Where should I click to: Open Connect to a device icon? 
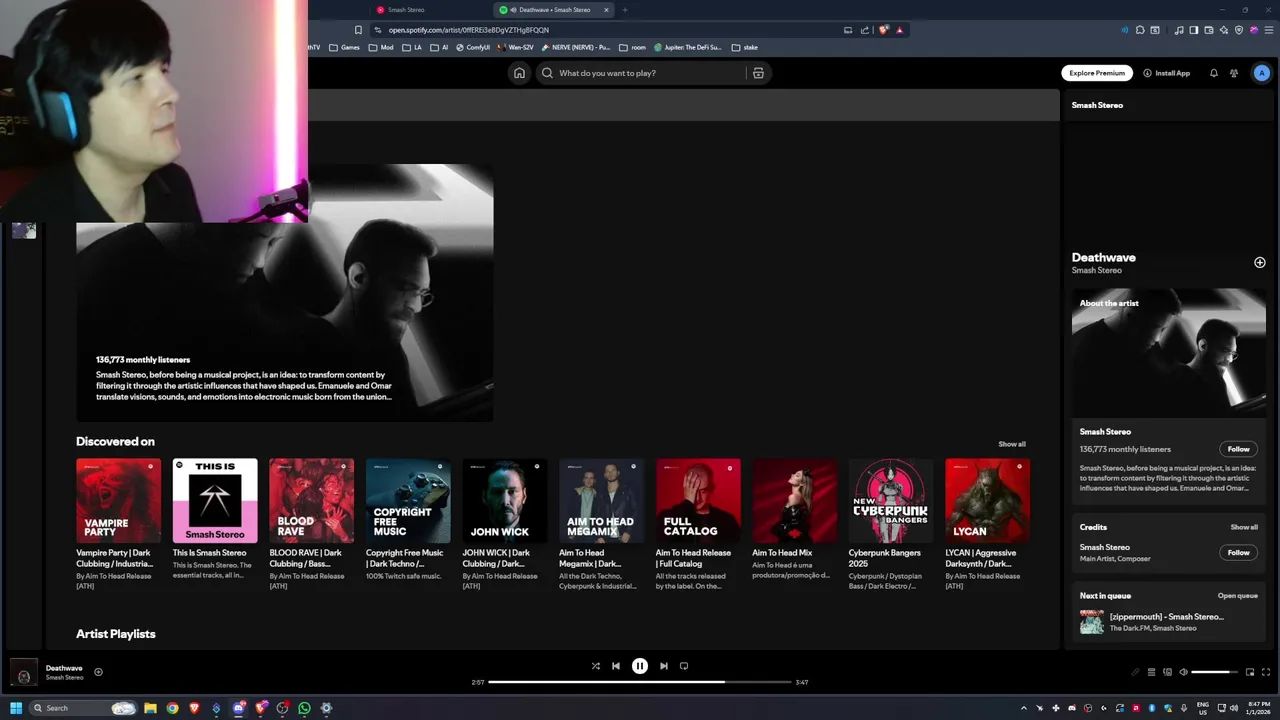(x=1167, y=672)
